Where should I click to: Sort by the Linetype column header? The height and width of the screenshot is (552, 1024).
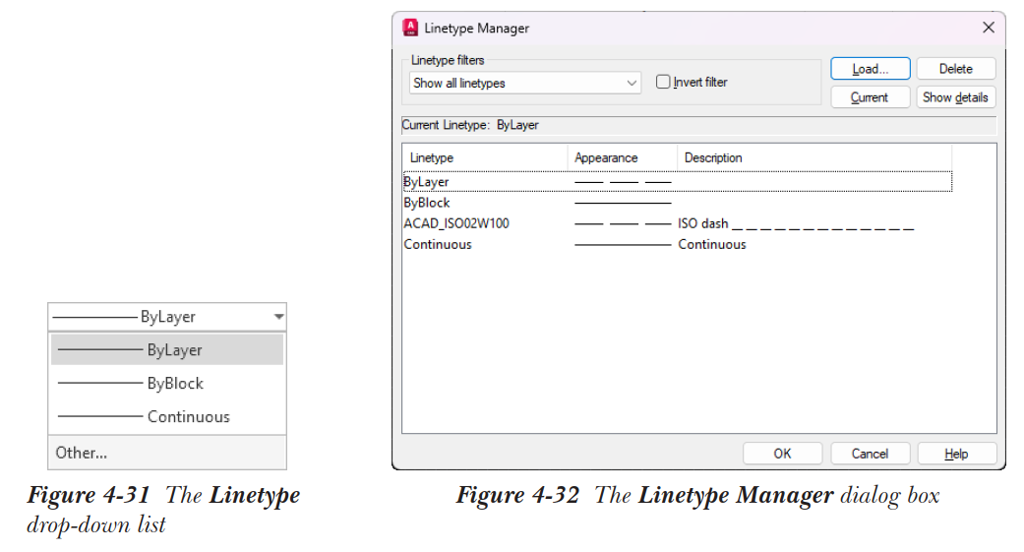pyautogui.click(x=485, y=157)
